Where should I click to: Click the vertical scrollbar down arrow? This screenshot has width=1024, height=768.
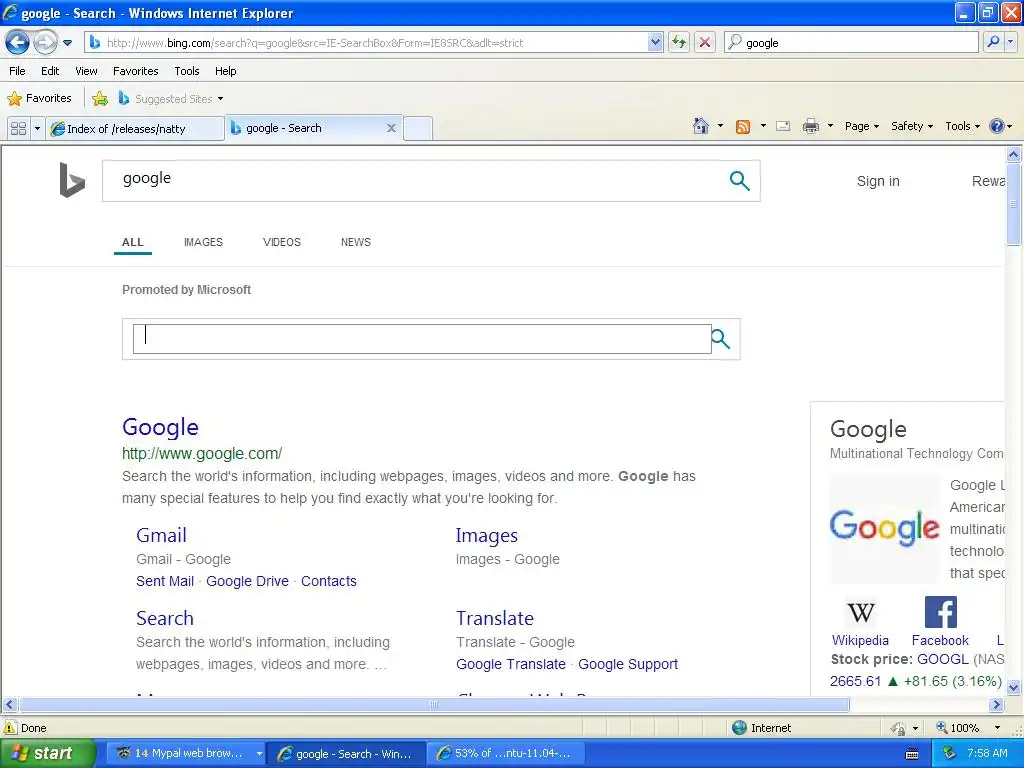pos(1014,686)
